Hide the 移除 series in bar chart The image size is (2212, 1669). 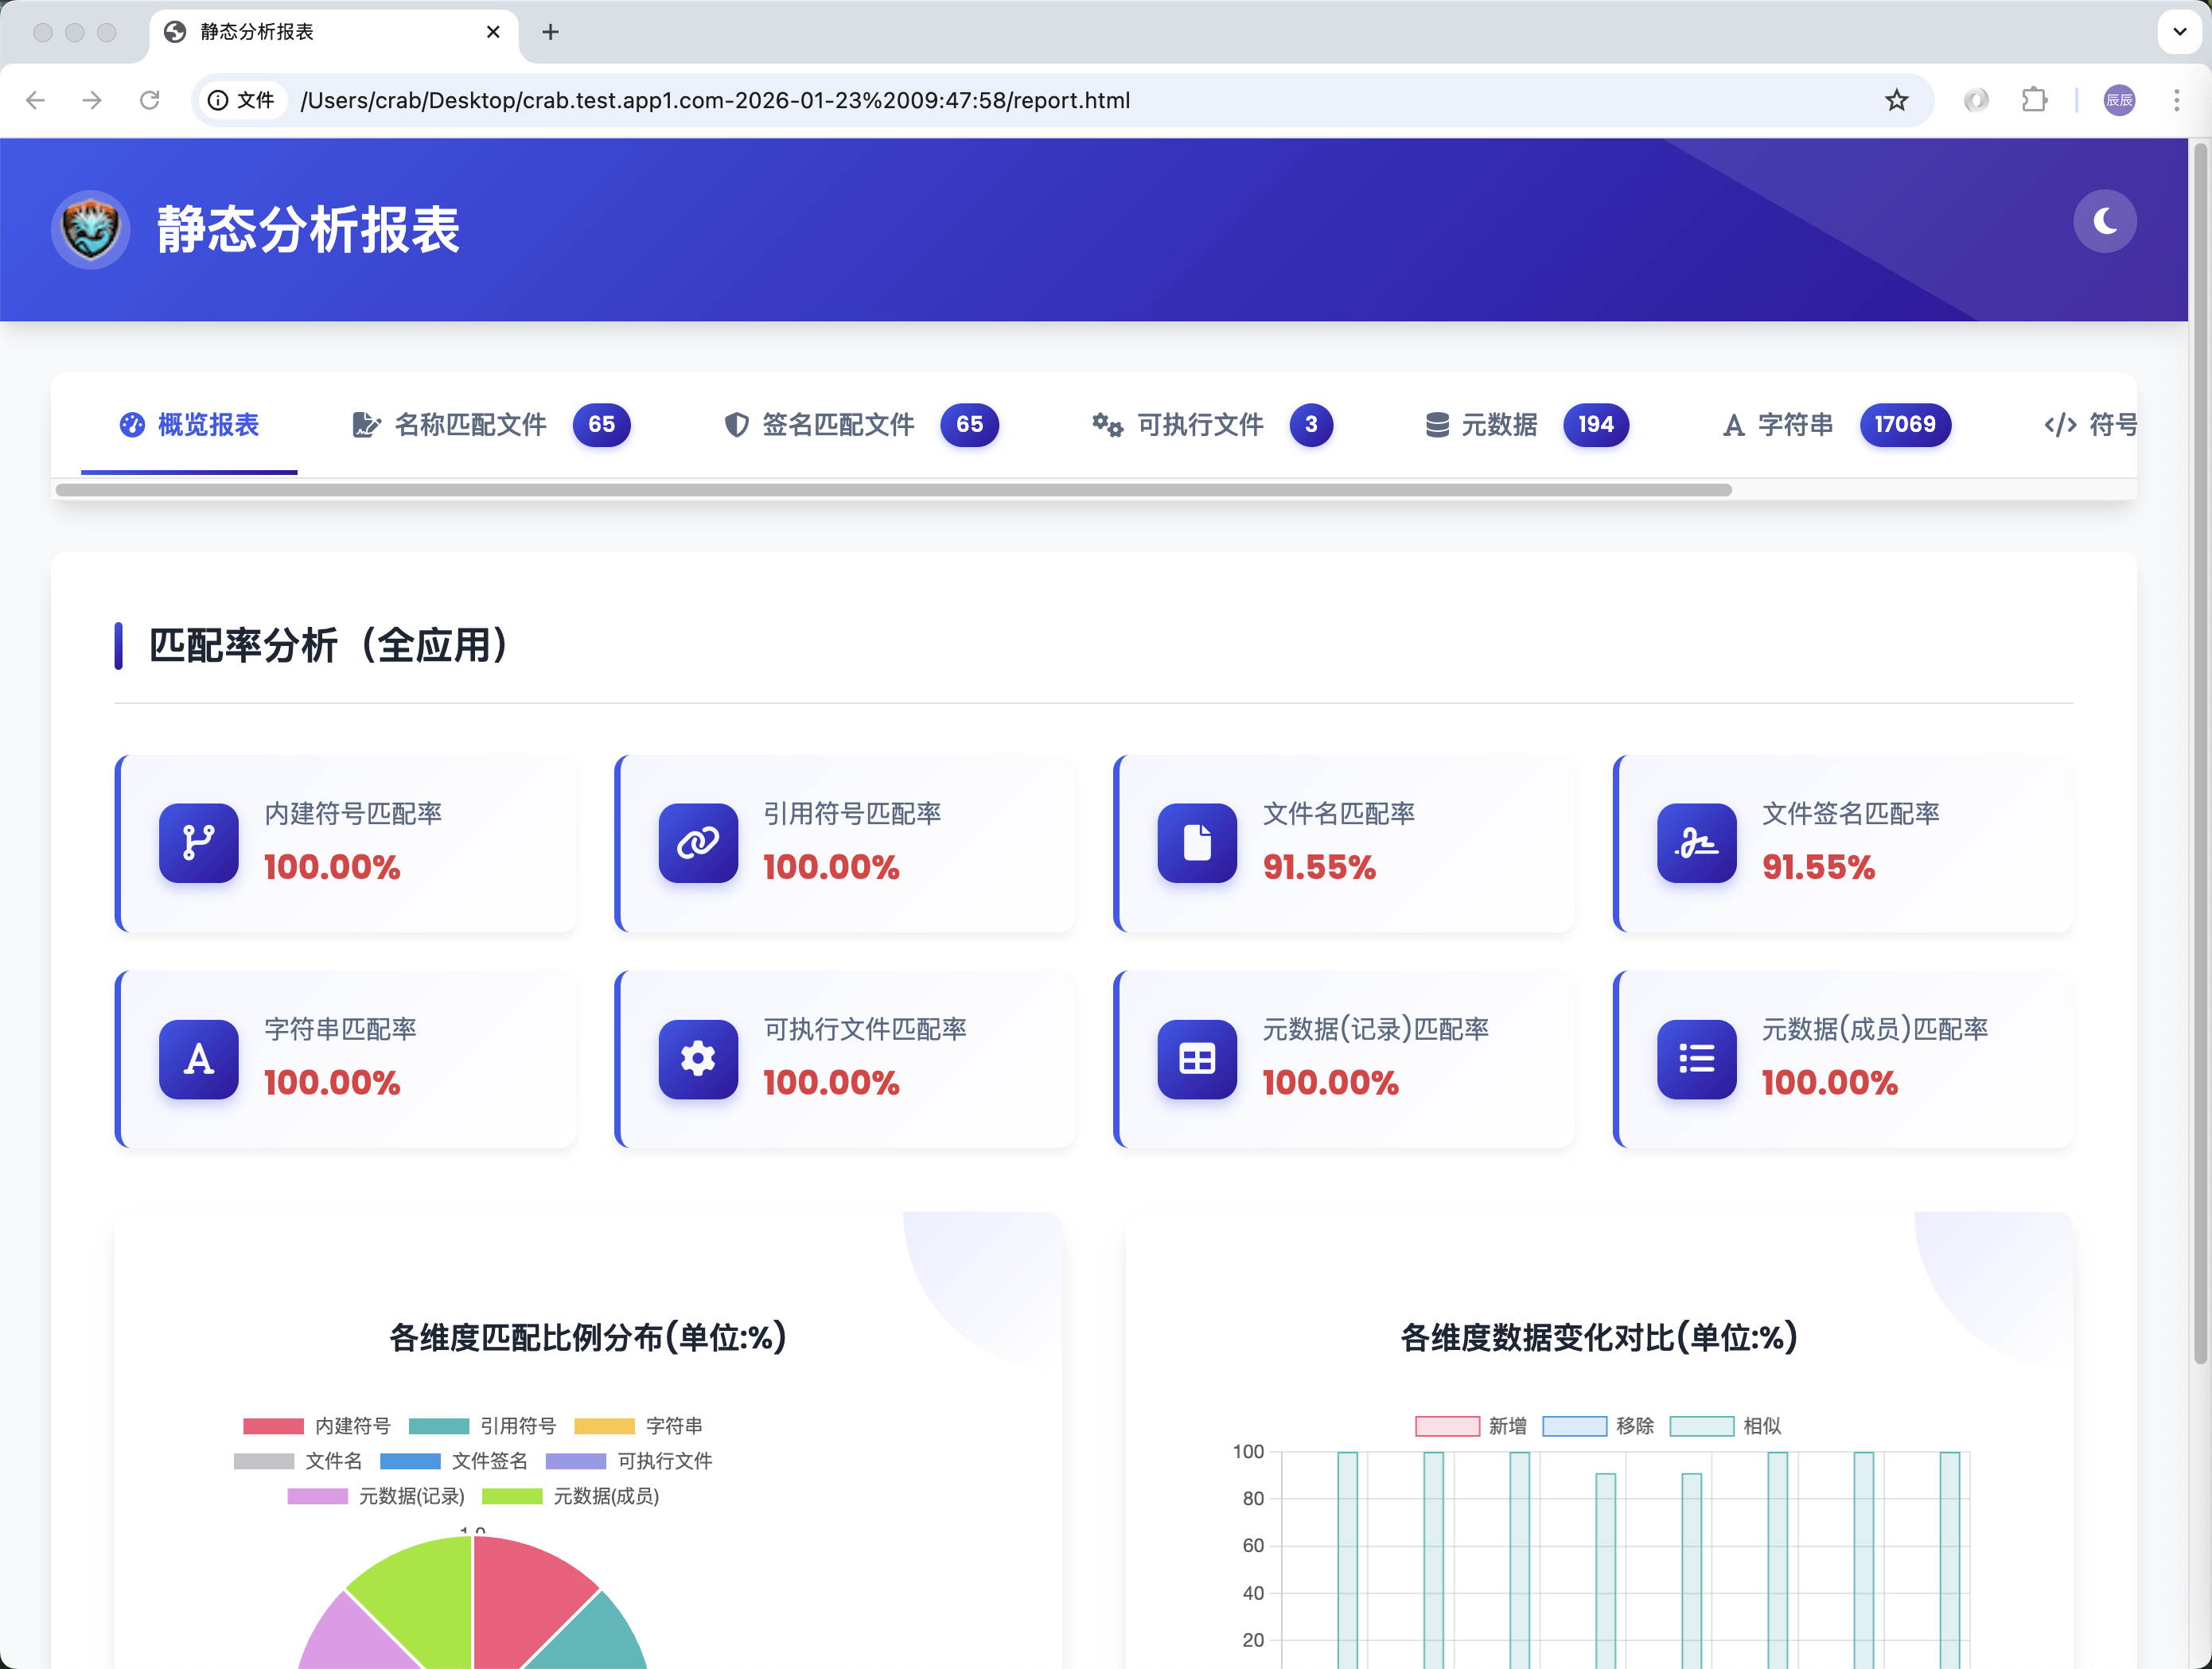(x=1598, y=1426)
